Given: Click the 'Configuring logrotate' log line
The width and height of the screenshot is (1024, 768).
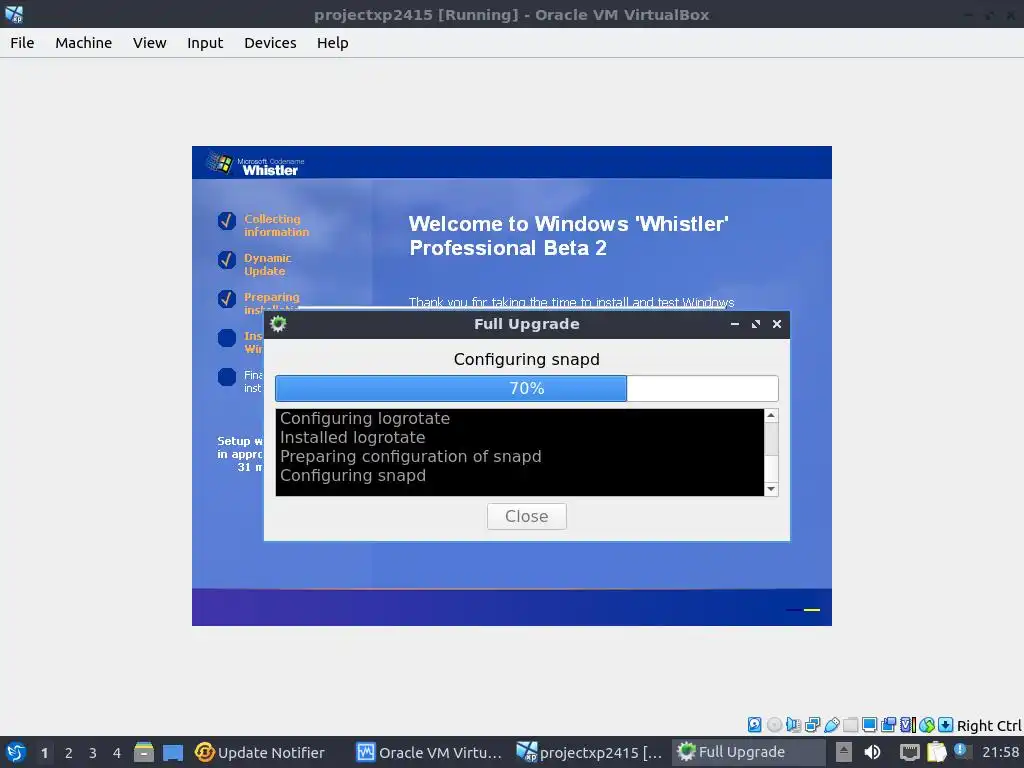Looking at the screenshot, I should (x=364, y=419).
